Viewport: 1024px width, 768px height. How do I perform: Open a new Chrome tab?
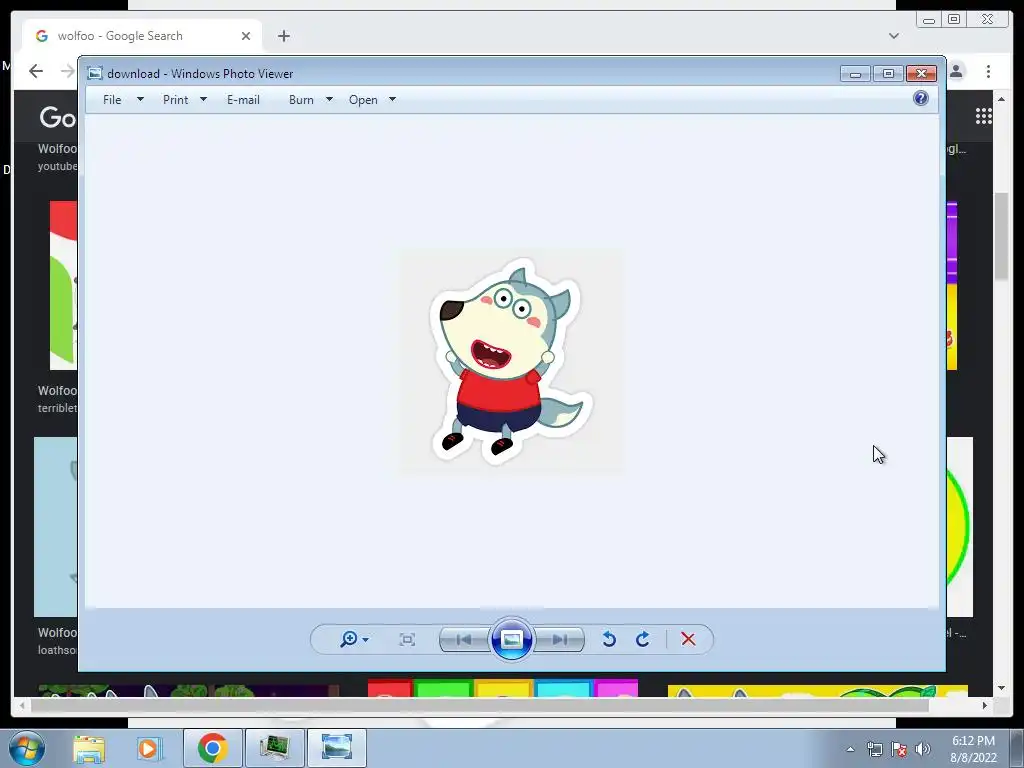[x=283, y=36]
